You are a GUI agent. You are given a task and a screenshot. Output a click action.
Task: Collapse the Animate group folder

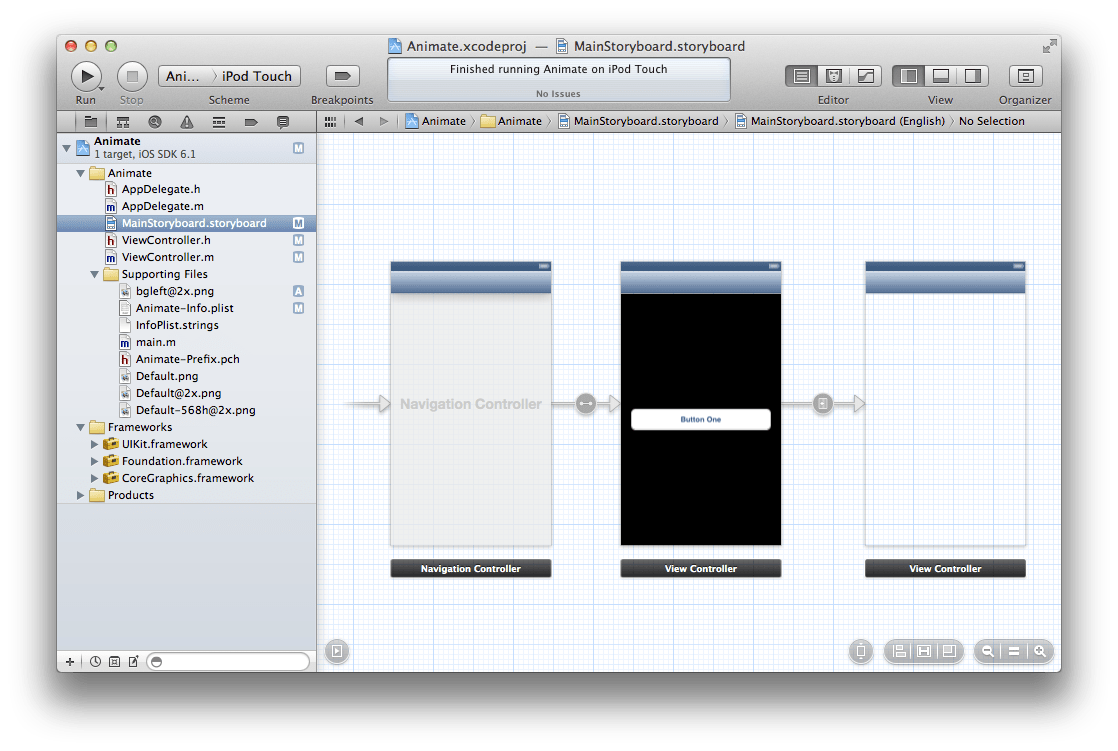[81, 173]
